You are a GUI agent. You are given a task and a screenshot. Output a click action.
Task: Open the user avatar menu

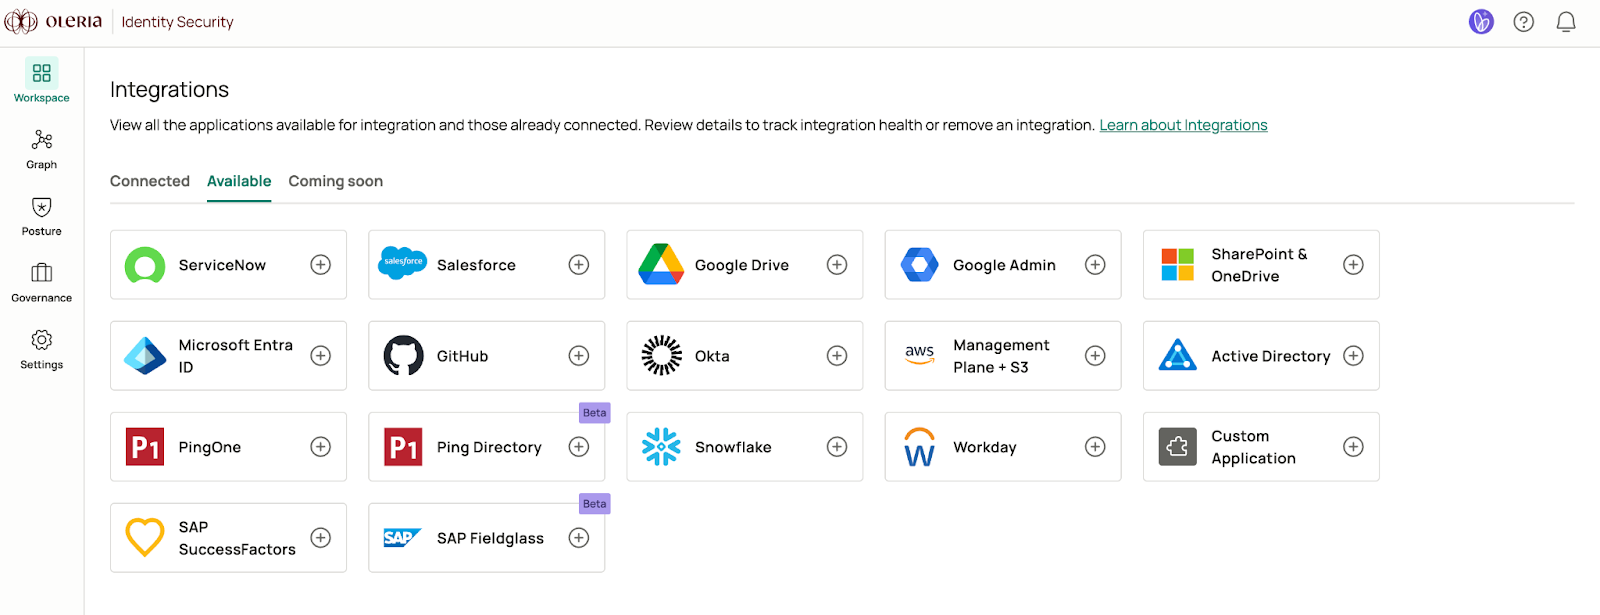(1481, 21)
